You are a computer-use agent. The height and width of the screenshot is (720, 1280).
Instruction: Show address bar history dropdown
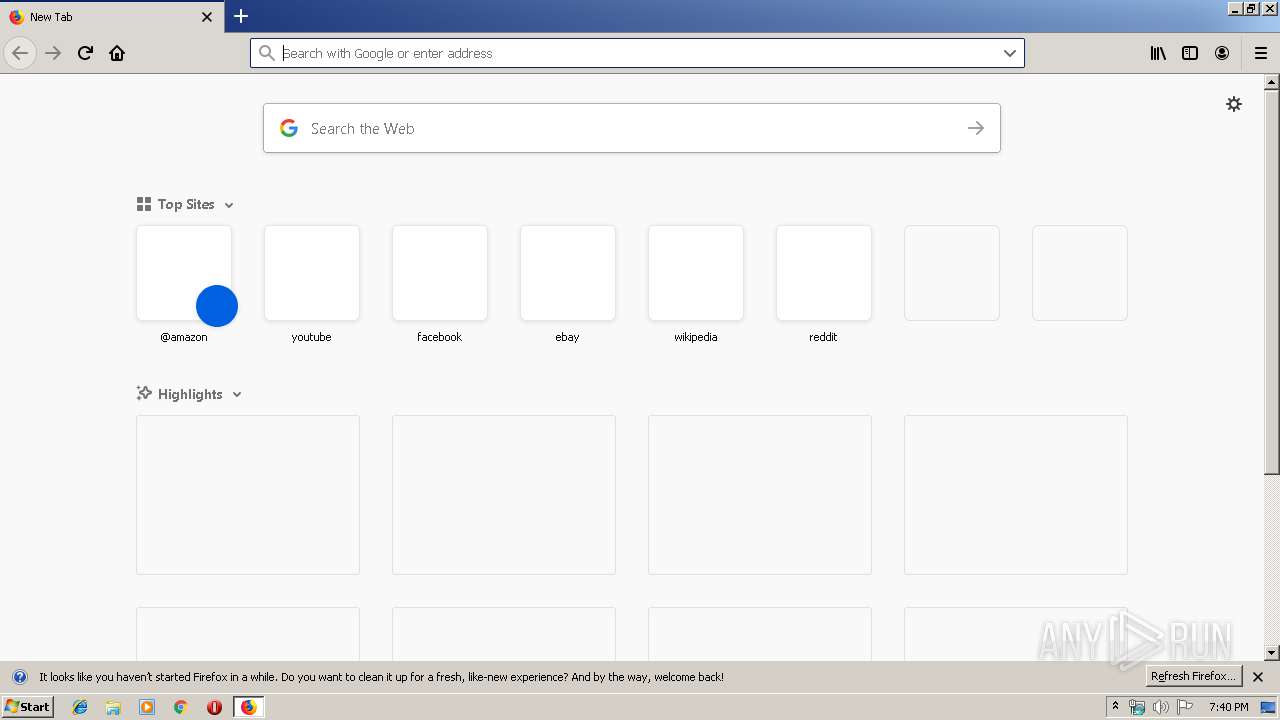click(x=1010, y=53)
